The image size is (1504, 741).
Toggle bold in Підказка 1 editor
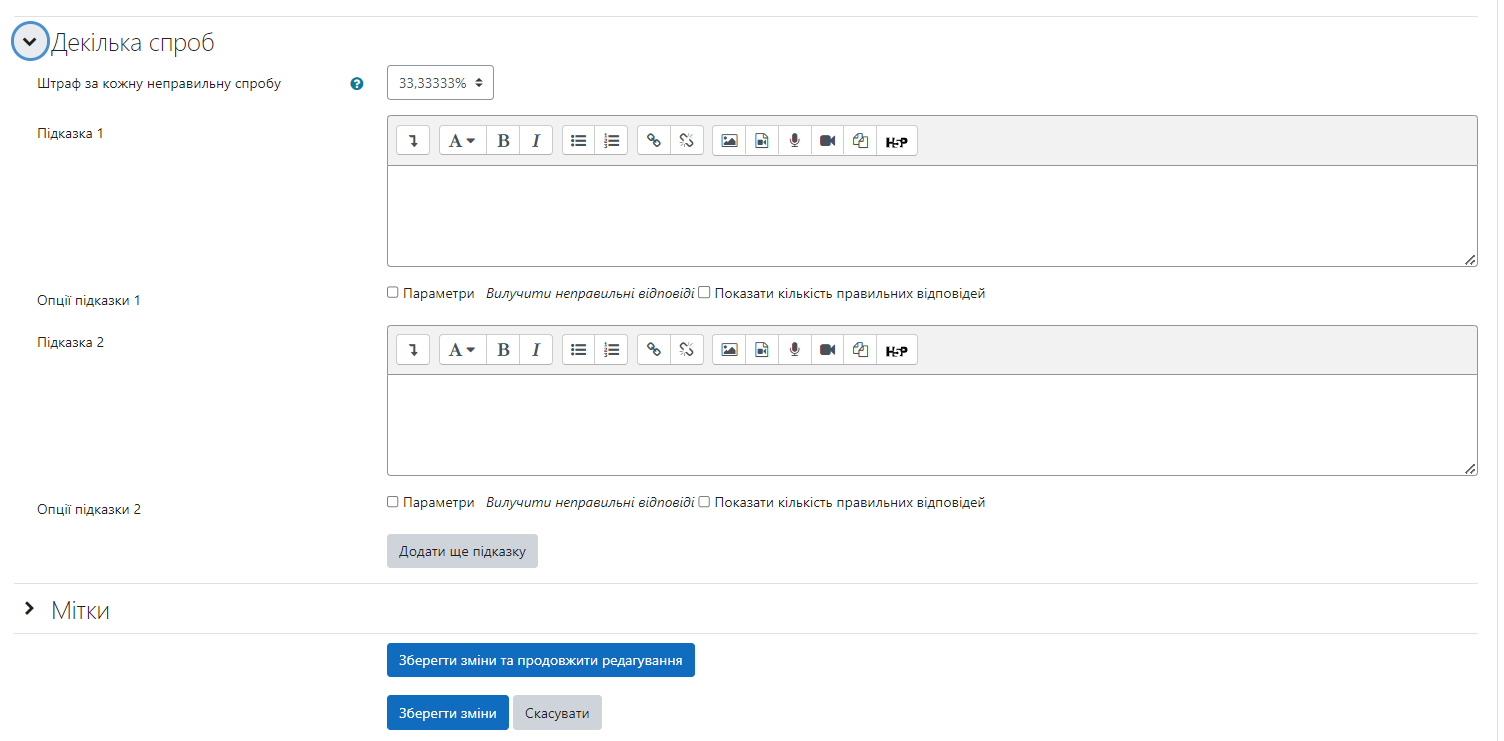pos(503,141)
